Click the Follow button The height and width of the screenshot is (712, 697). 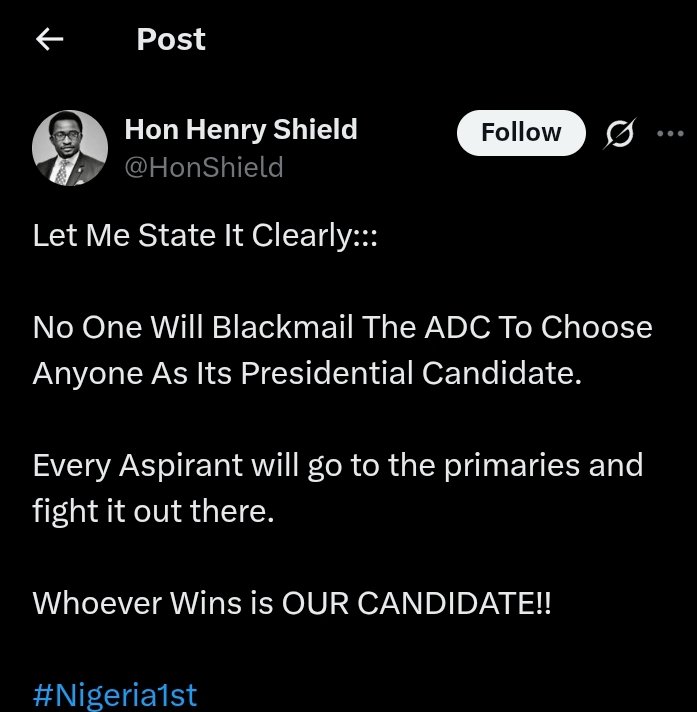tap(521, 133)
